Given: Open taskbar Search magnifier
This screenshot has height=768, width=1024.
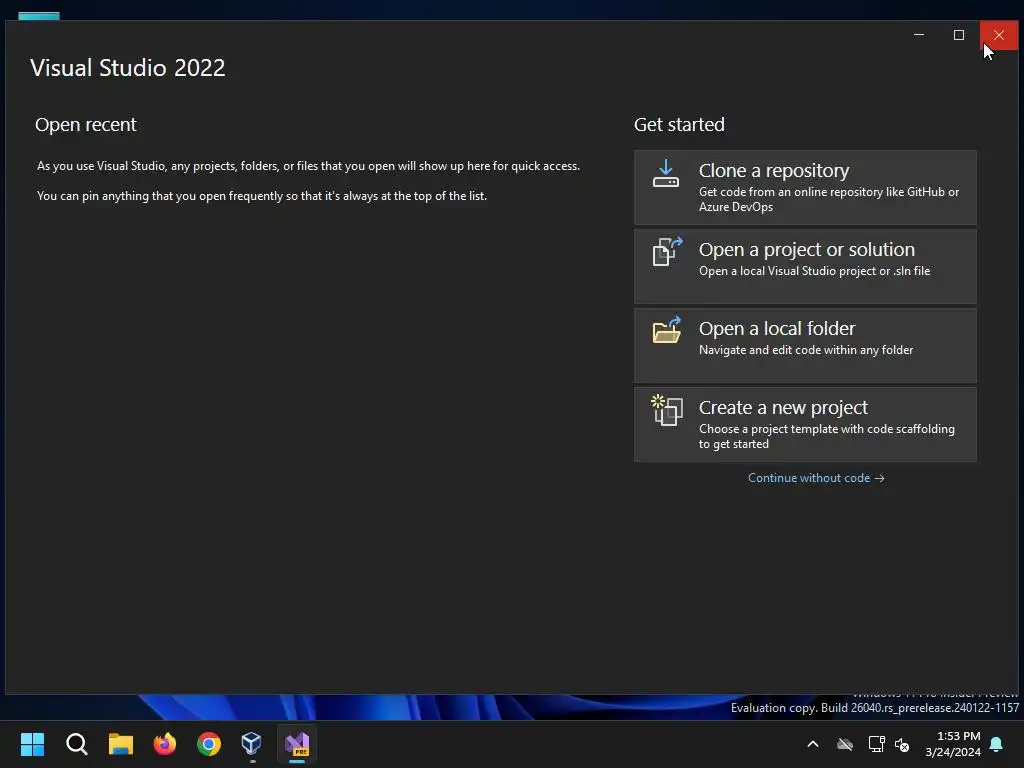Looking at the screenshot, I should tap(76, 744).
